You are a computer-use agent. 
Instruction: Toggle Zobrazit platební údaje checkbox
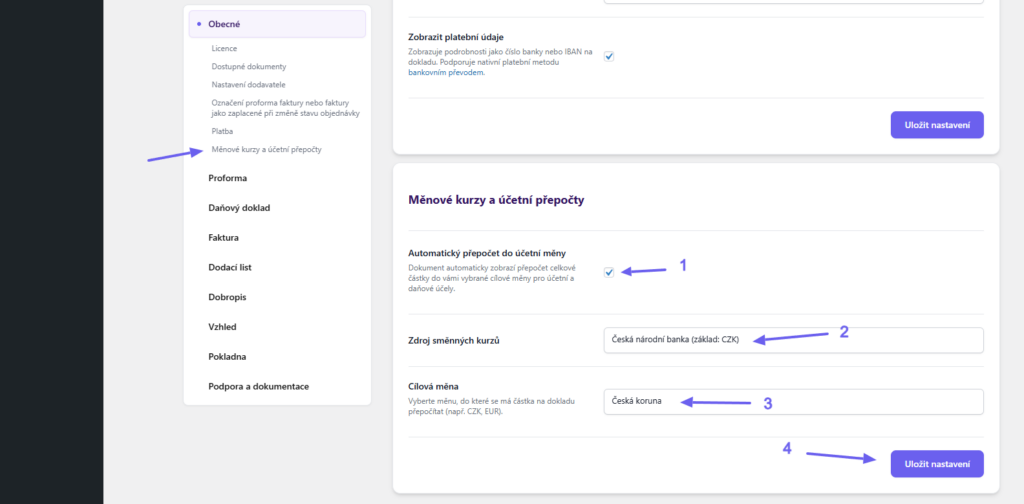click(x=609, y=56)
